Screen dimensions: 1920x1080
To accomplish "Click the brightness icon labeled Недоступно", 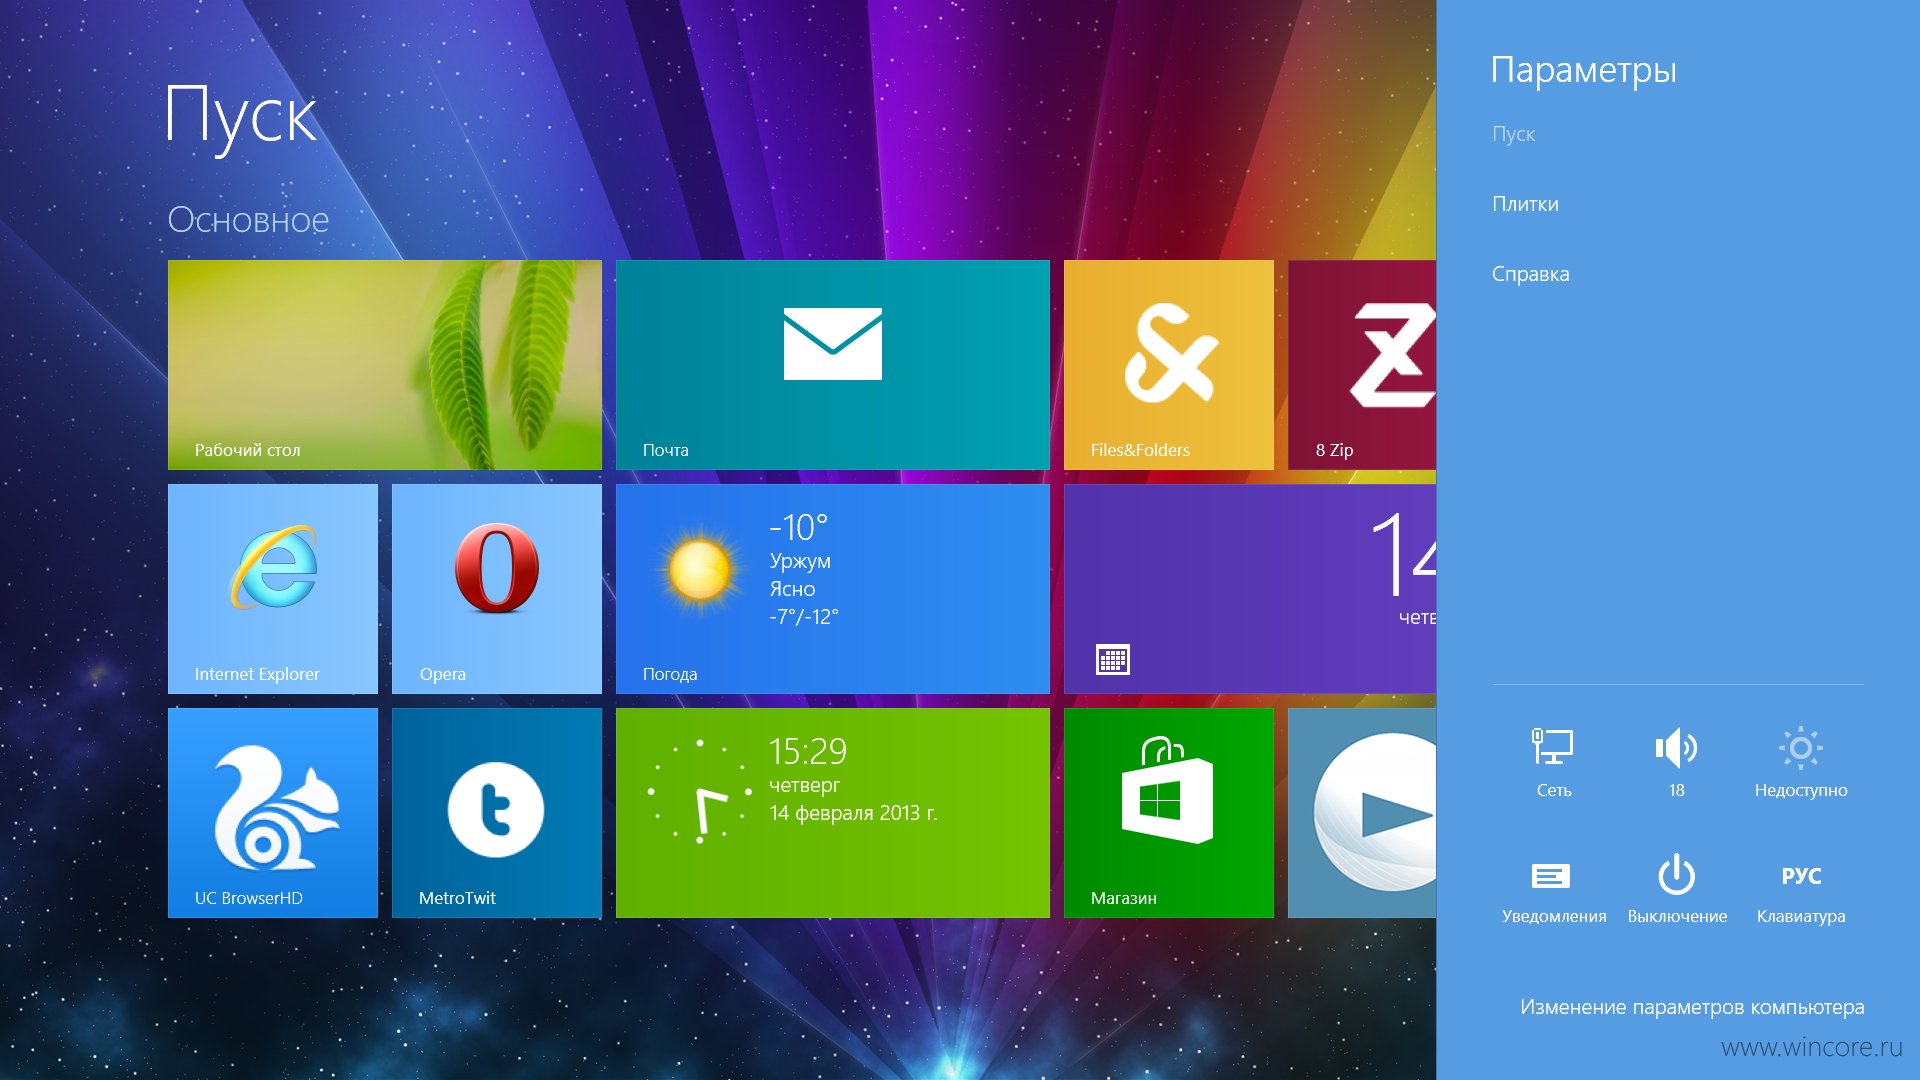I will [1801, 762].
